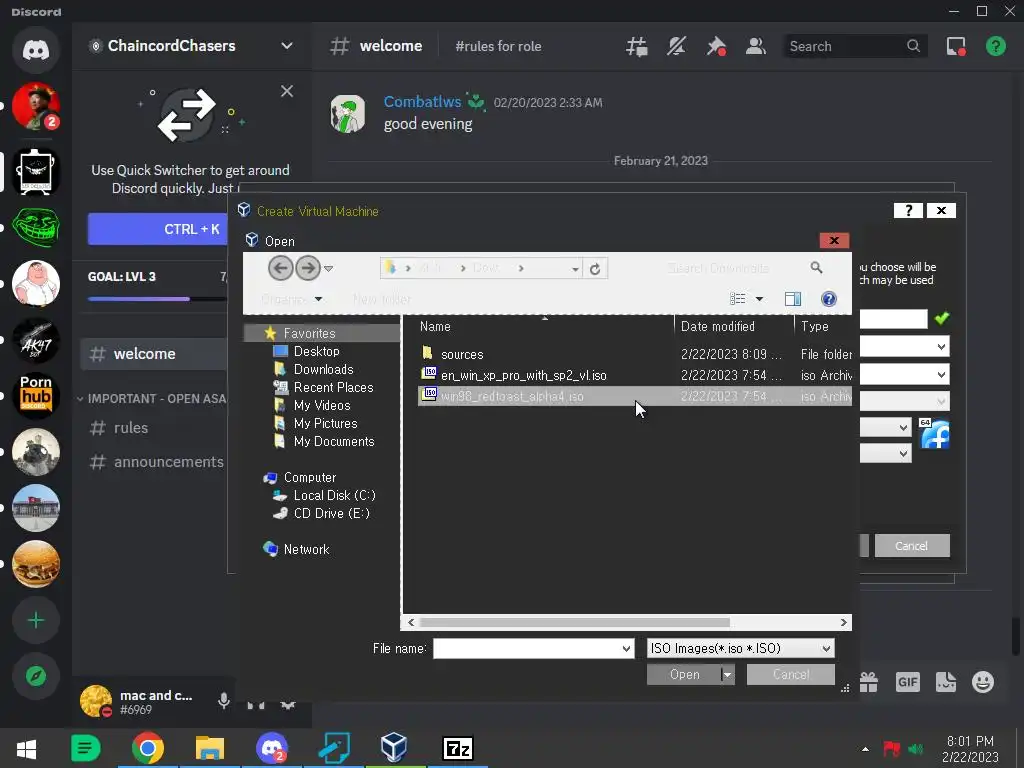Screen dimensions: 1024x768
Task: Expand the Open button split arrow
Action: 728,675
